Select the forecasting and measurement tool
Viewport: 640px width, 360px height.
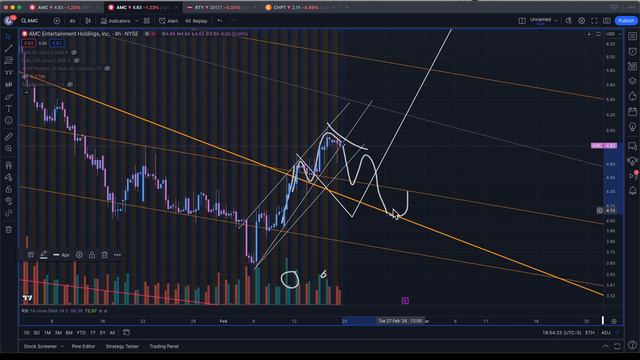9,84
